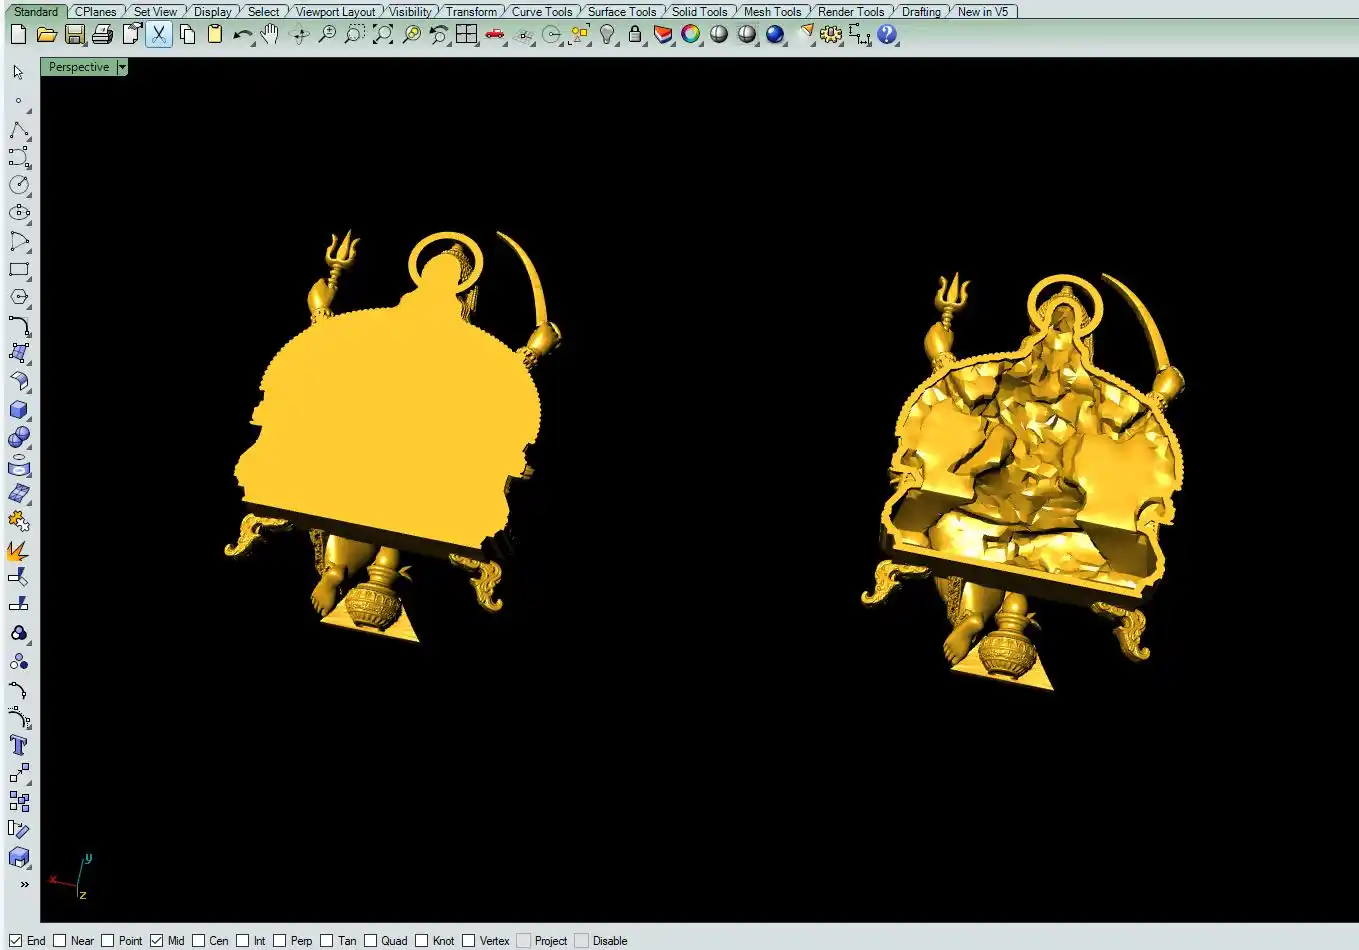Click the Undo arrow icon

pyautogui.click(x=243, y=35)
